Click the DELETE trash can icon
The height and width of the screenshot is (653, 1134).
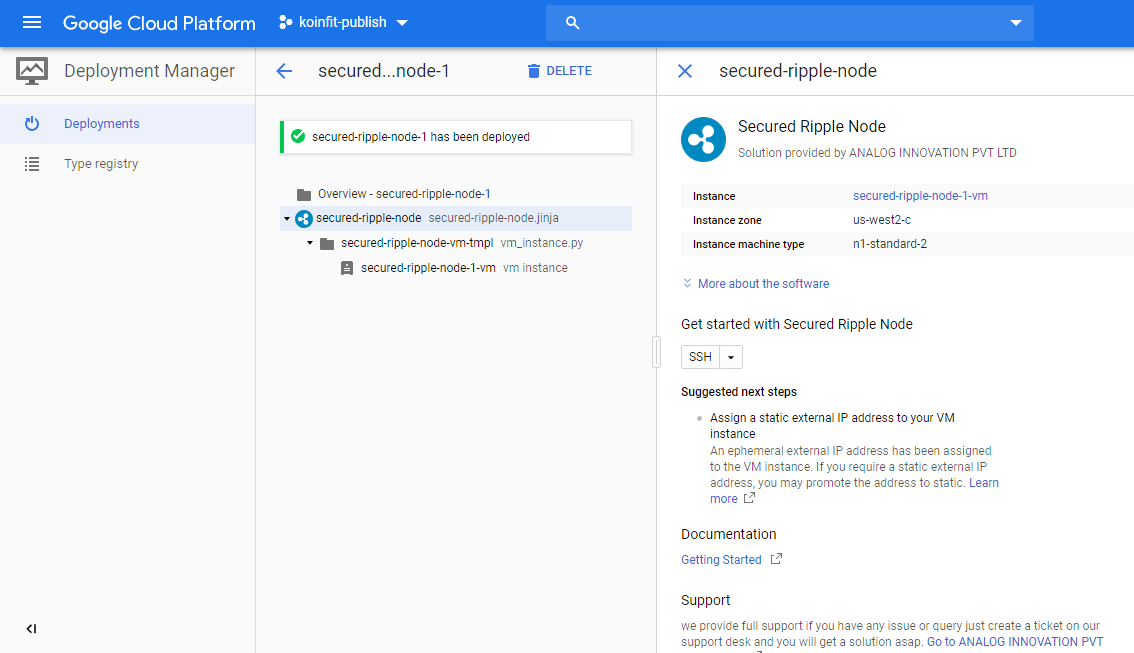pos(534,71)
